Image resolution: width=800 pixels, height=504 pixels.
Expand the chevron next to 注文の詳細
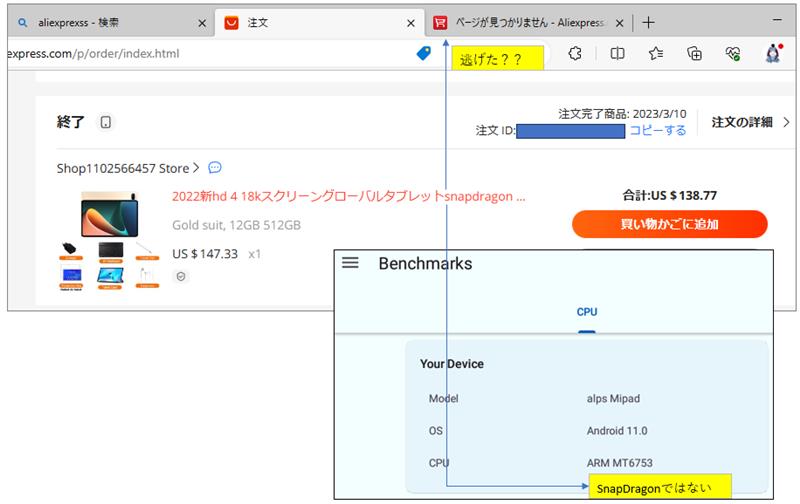786,122
